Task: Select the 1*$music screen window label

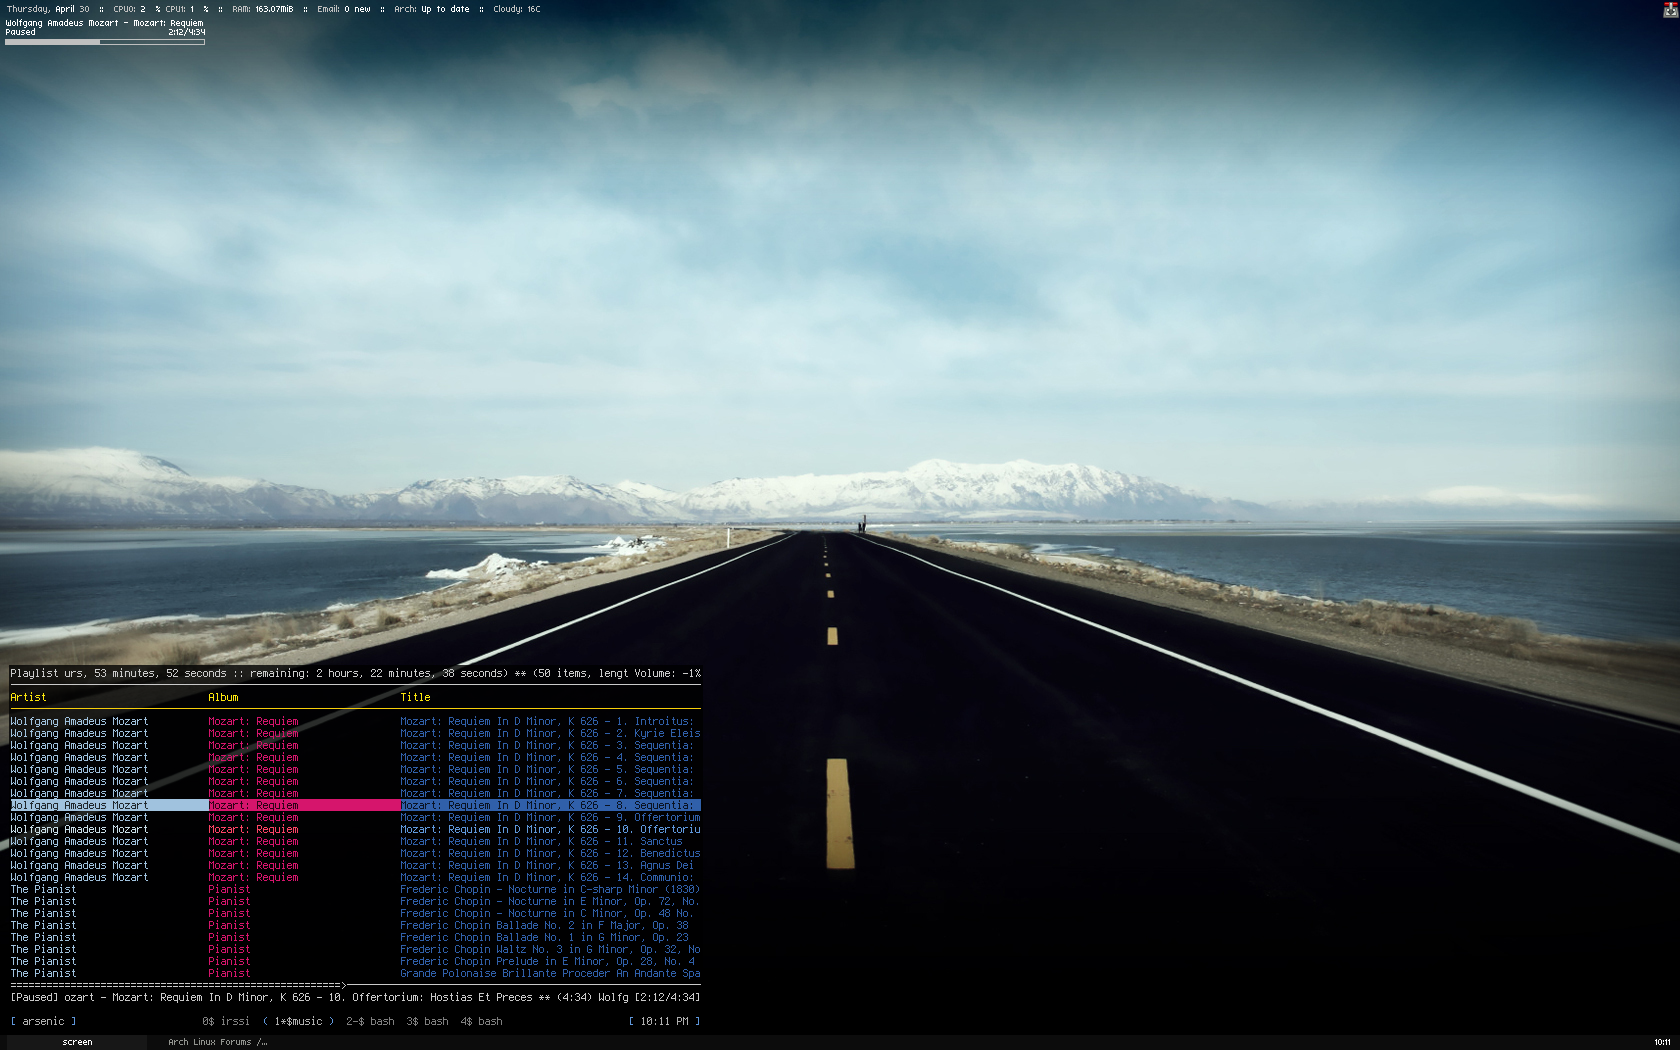Action: (x=298, y=1021)
